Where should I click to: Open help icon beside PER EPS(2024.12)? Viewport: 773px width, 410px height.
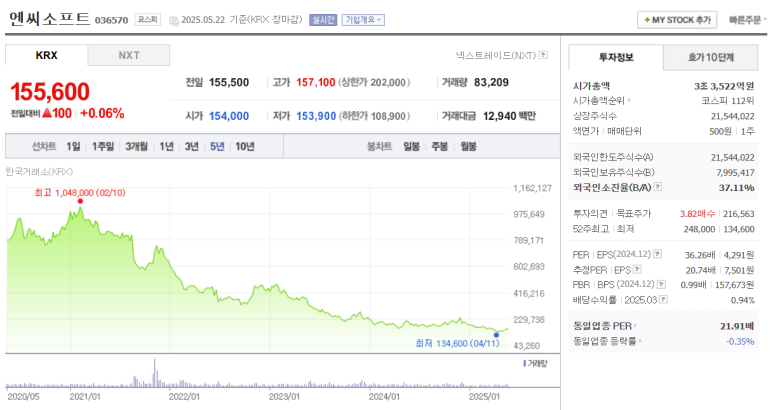pyautogui.click(x=658, y=254)
